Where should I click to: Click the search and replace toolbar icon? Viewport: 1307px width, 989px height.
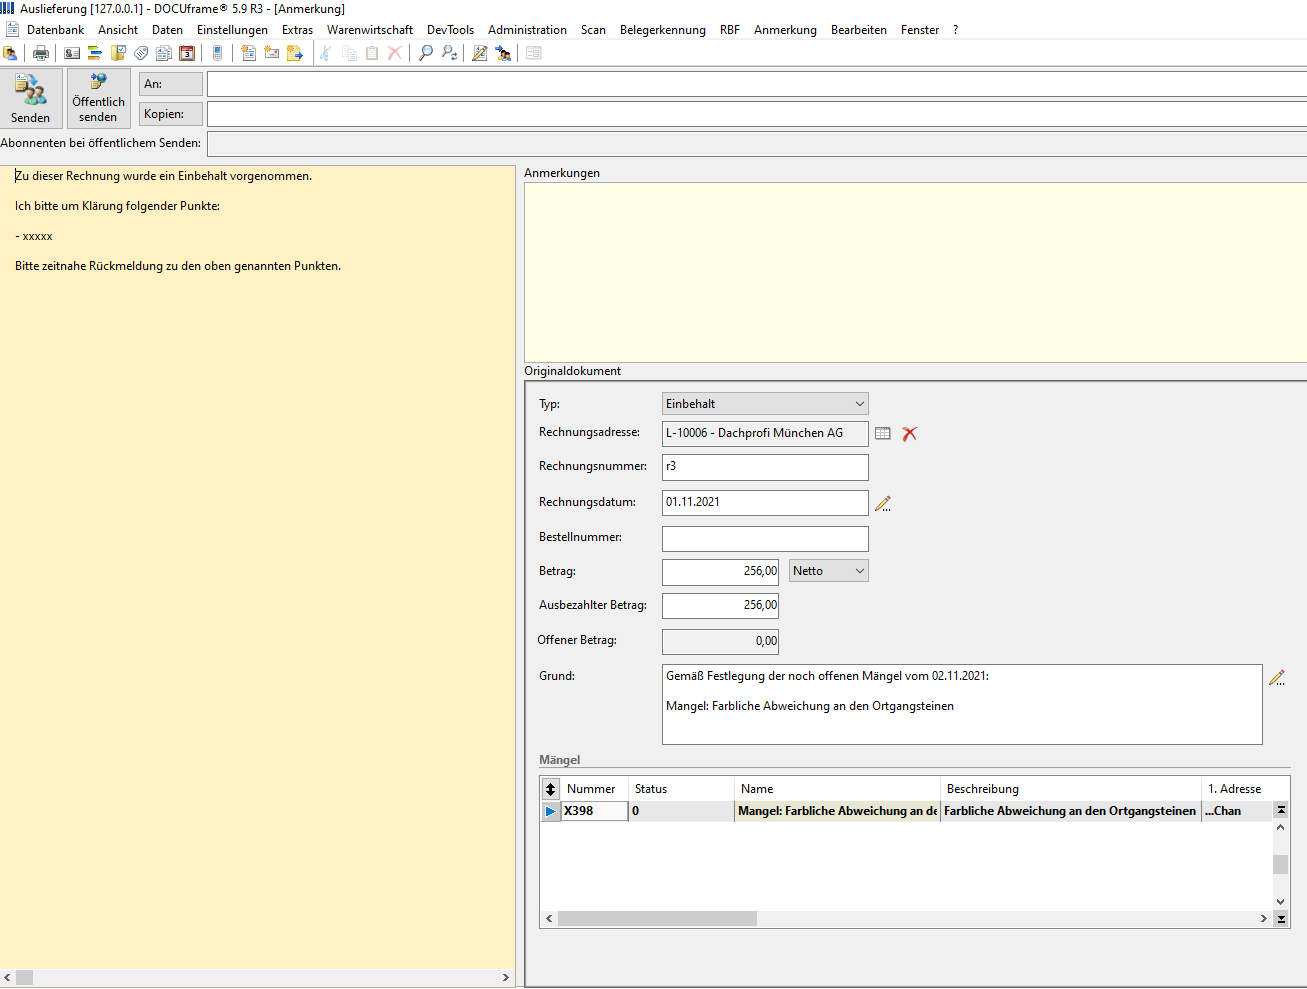tap(449, 53)
